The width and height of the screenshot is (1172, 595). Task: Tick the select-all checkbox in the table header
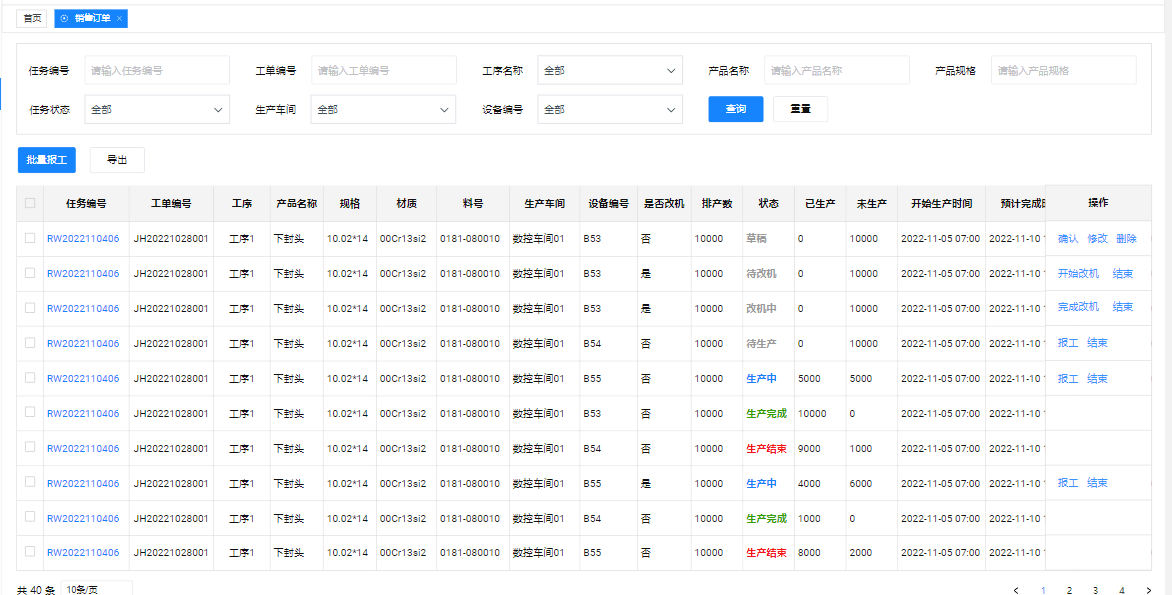(x=30, y=203)
